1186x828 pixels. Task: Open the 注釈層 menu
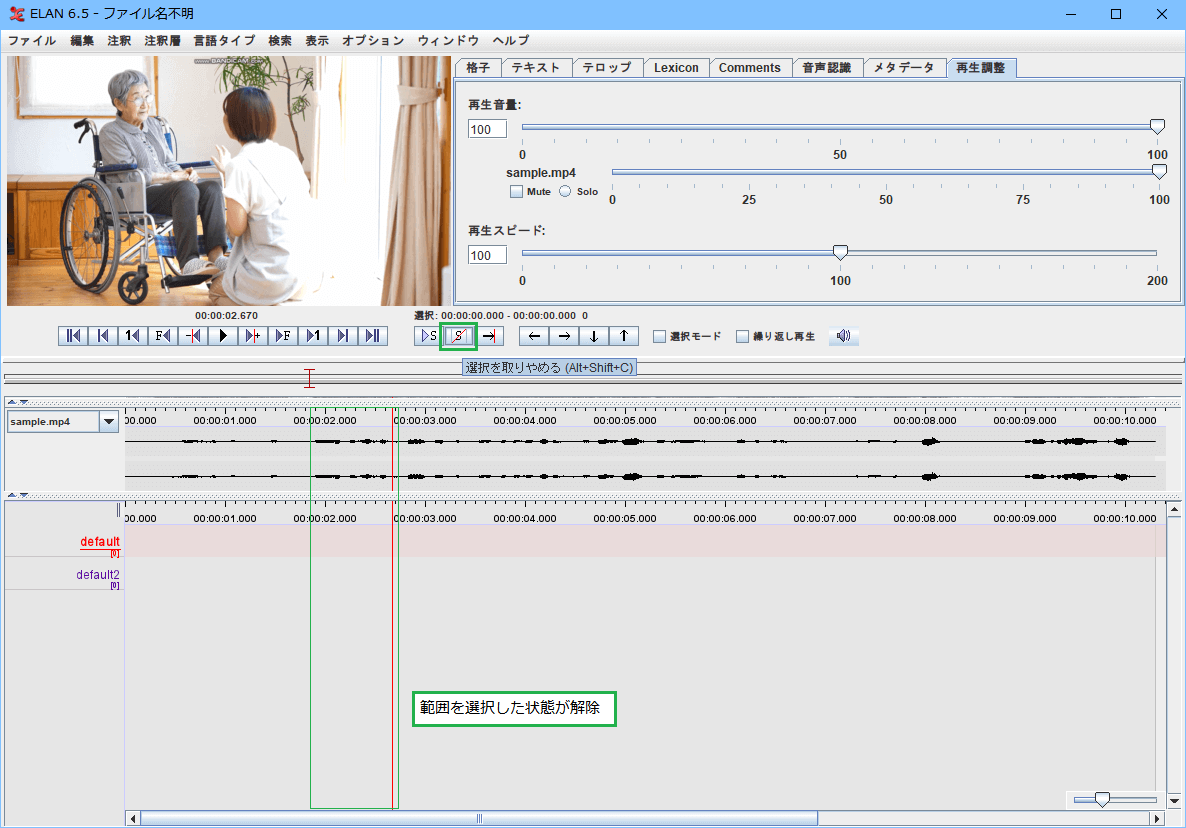(161, 41)
